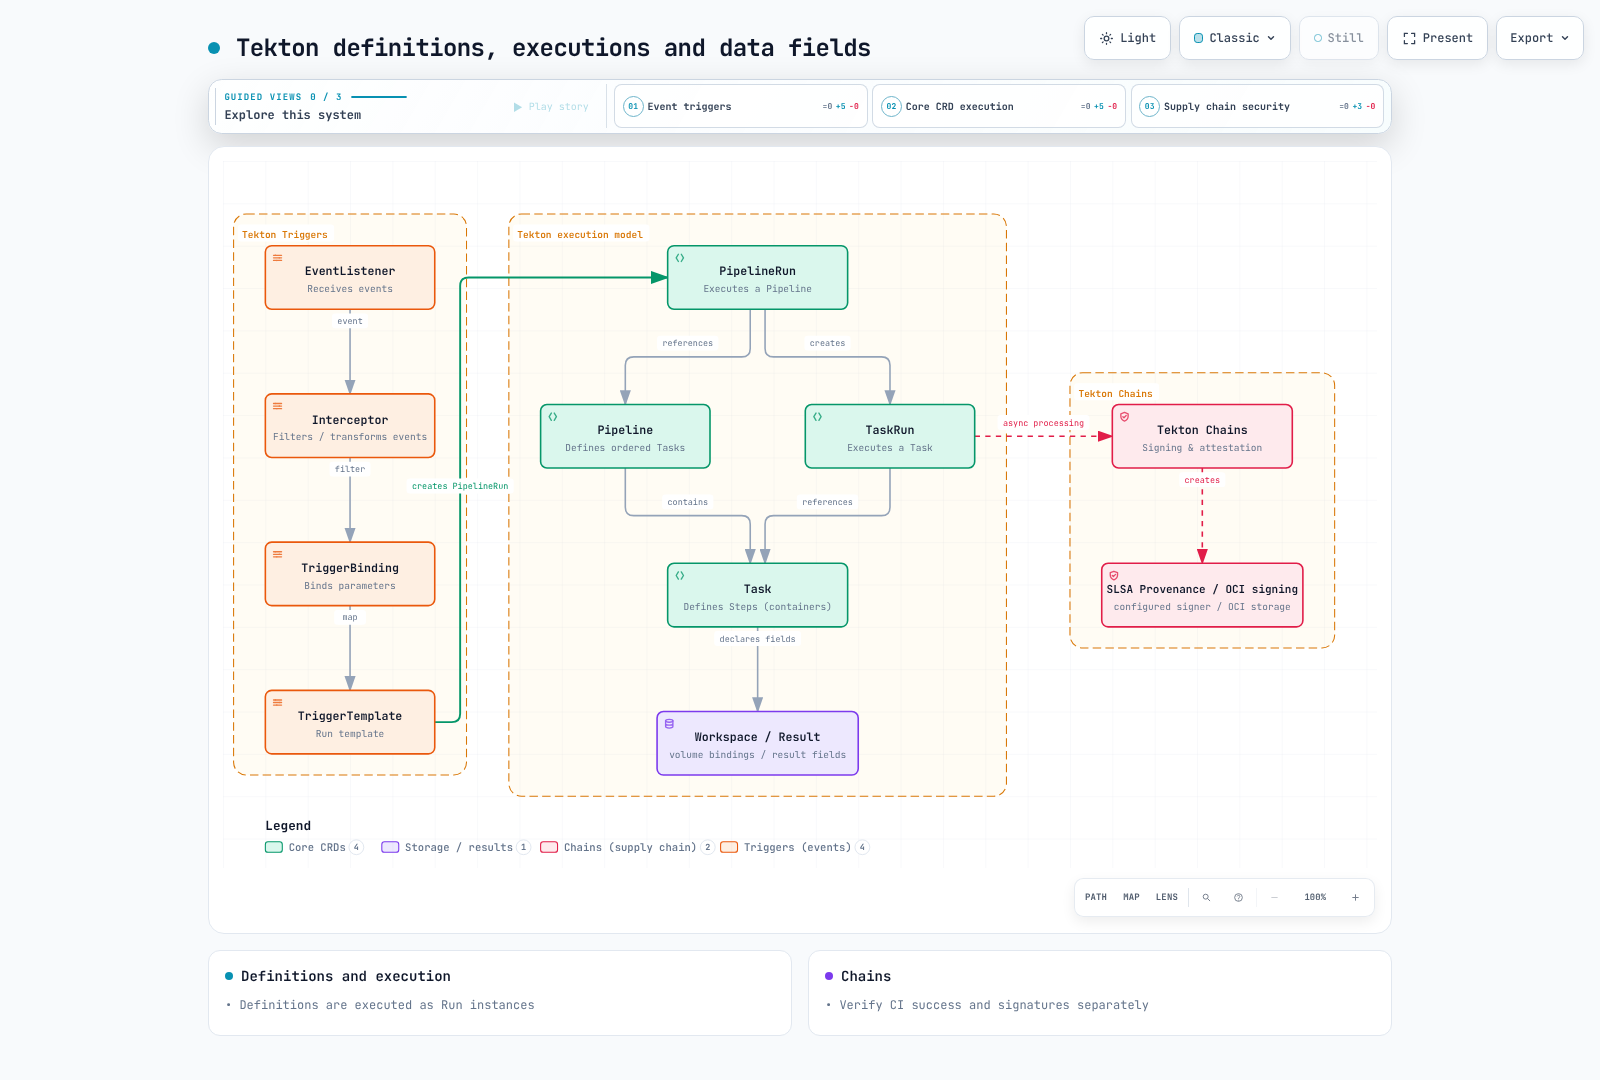Click Play story button
This screenshot has width=1600, height=1080.
coord(551,107)
